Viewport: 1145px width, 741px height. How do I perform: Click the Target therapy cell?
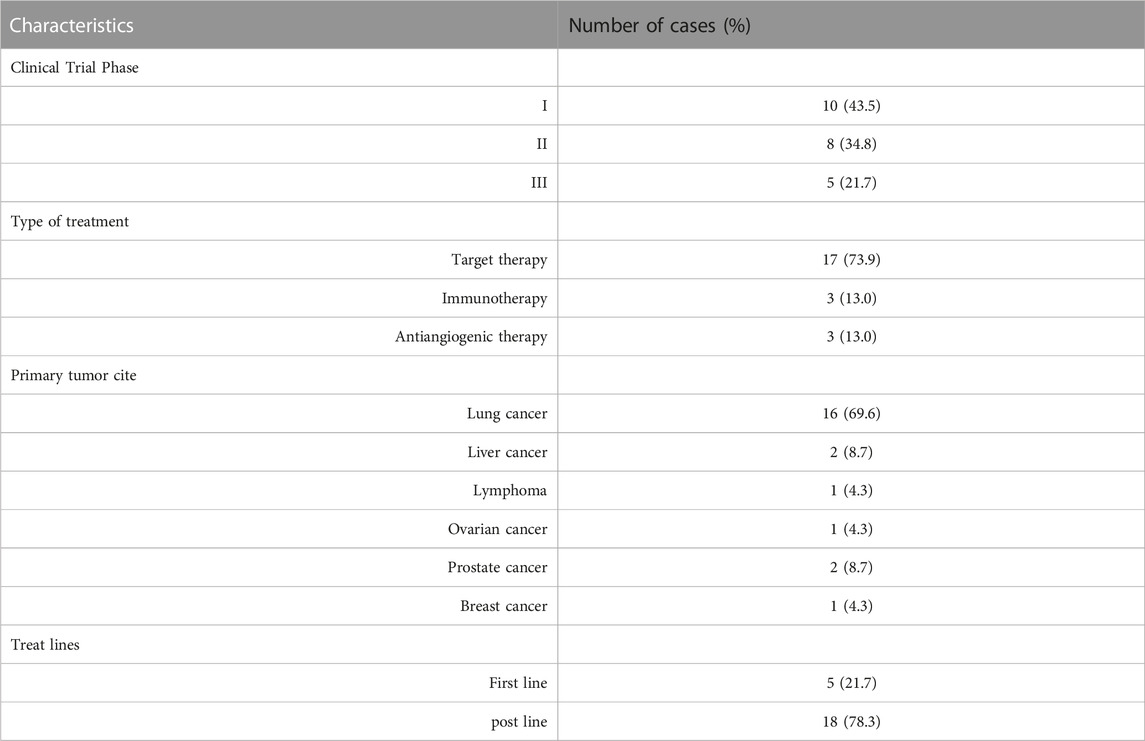point(499,260)
